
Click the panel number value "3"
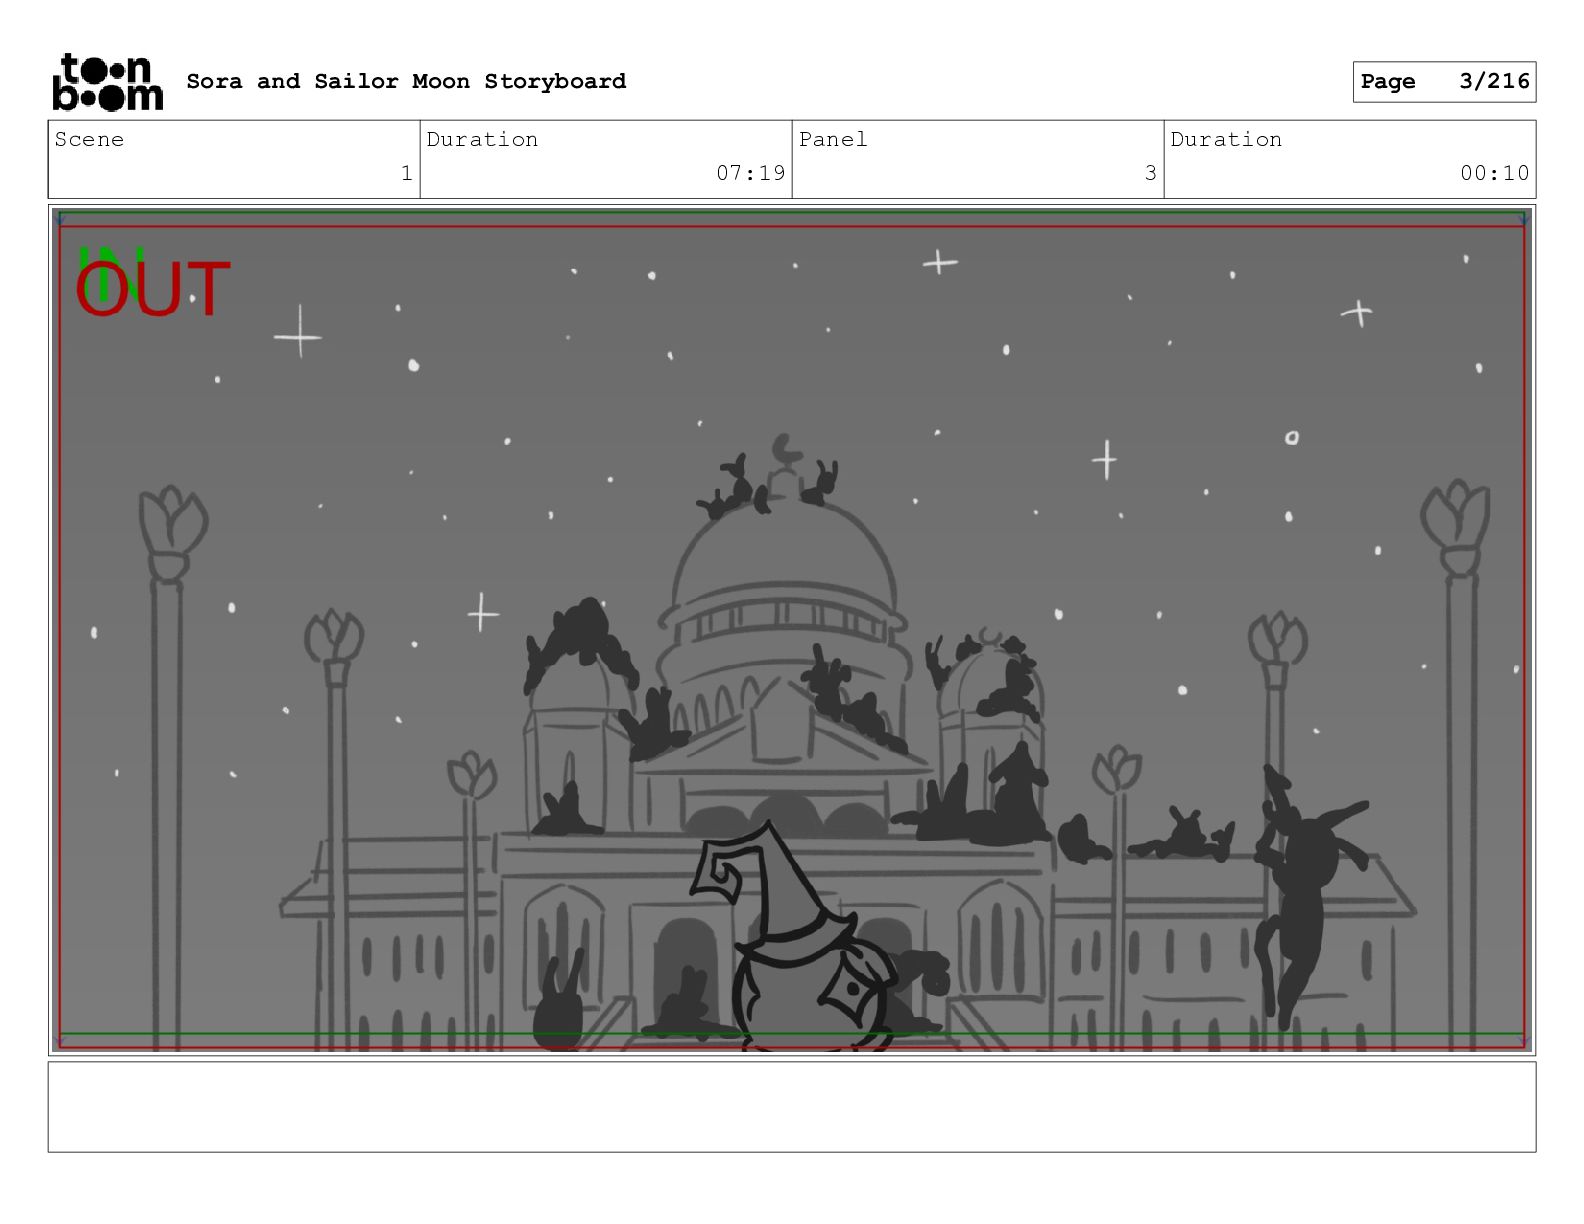pos(1150,173)
